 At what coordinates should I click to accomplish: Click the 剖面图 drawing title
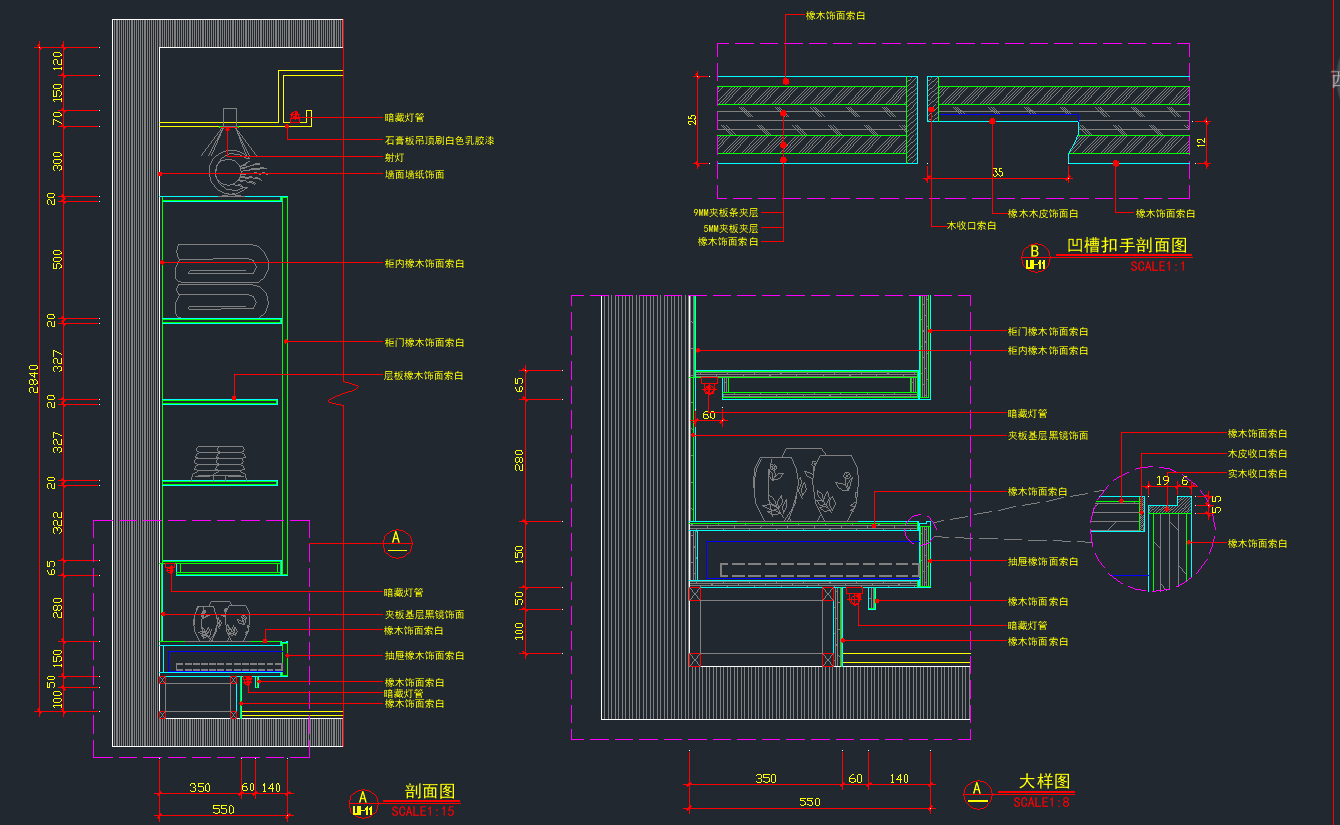[x=430, y=792]
